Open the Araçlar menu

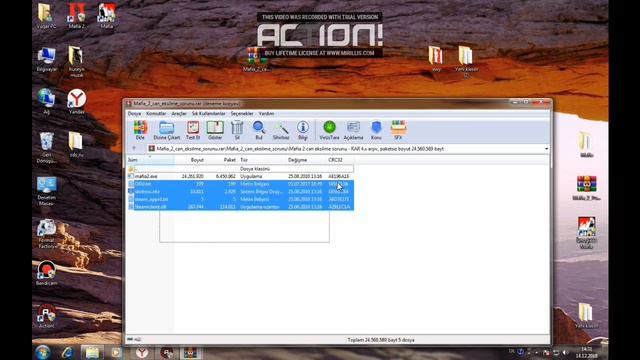[x=179, y=113]
